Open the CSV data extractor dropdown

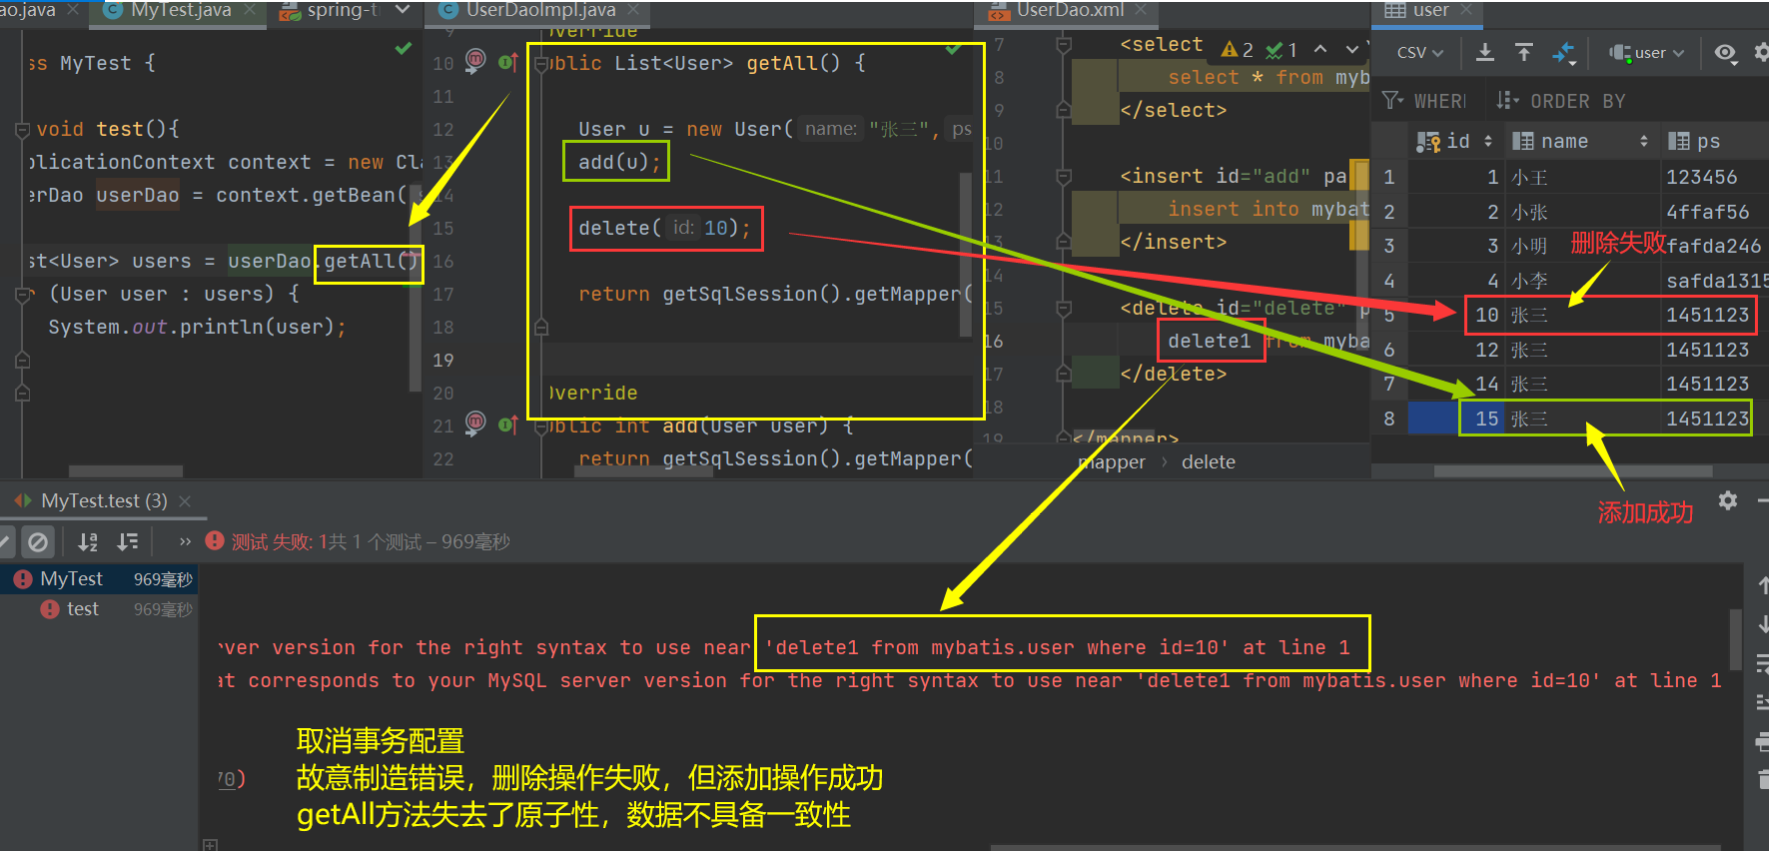coord(1420,53)
